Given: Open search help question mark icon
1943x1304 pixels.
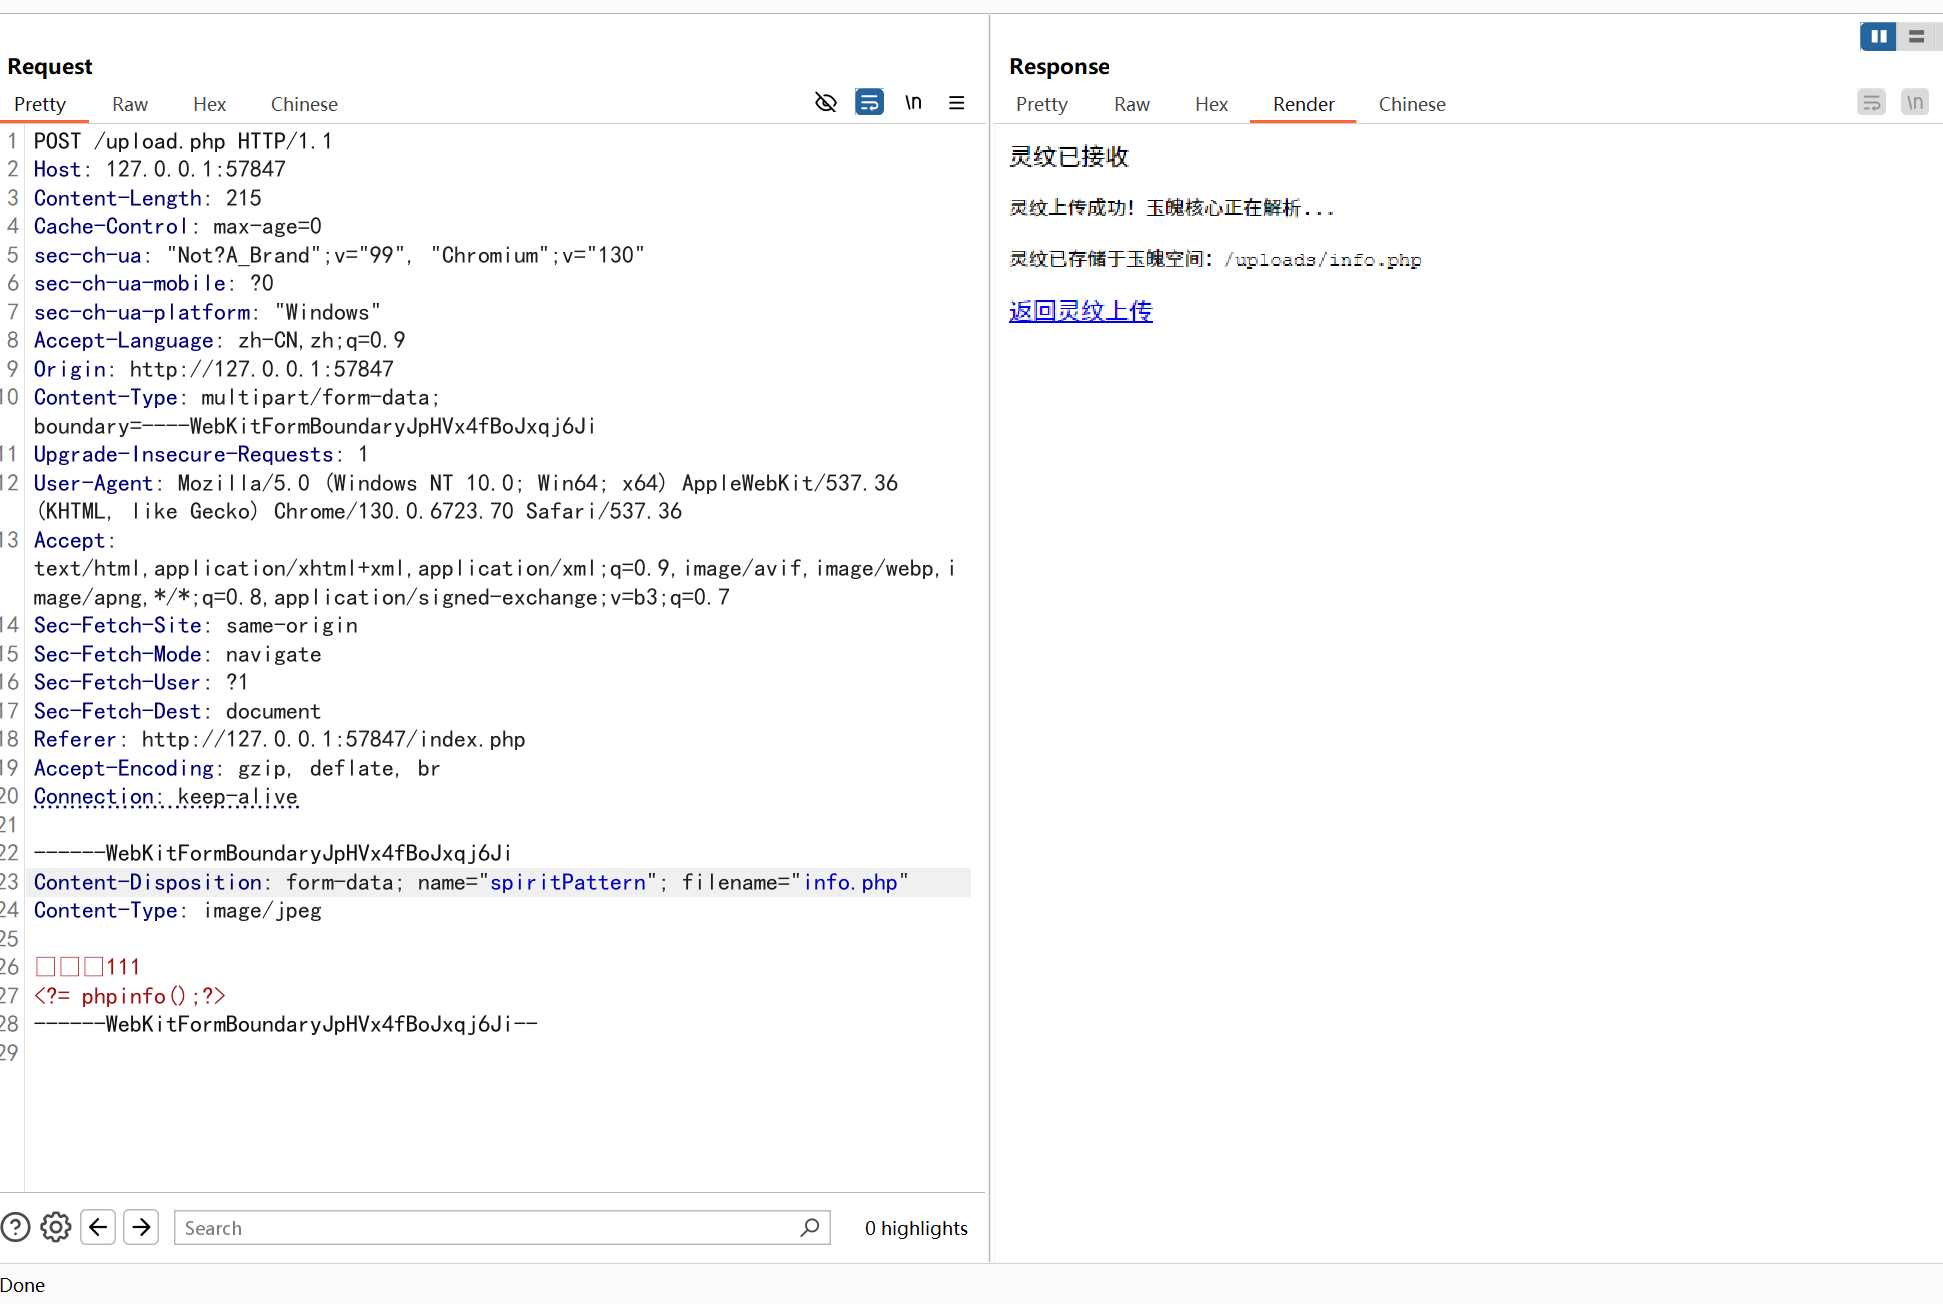Looking at the screenshot, I should [x=16, y=1227].
